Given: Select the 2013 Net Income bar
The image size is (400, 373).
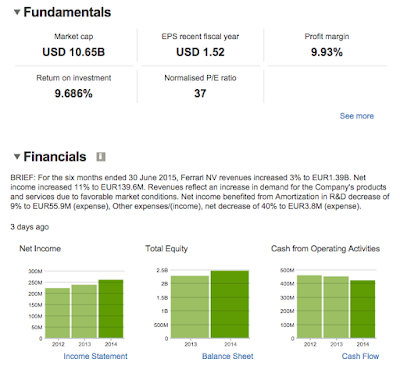Looking at the screenshot, I should pos(84,311).
